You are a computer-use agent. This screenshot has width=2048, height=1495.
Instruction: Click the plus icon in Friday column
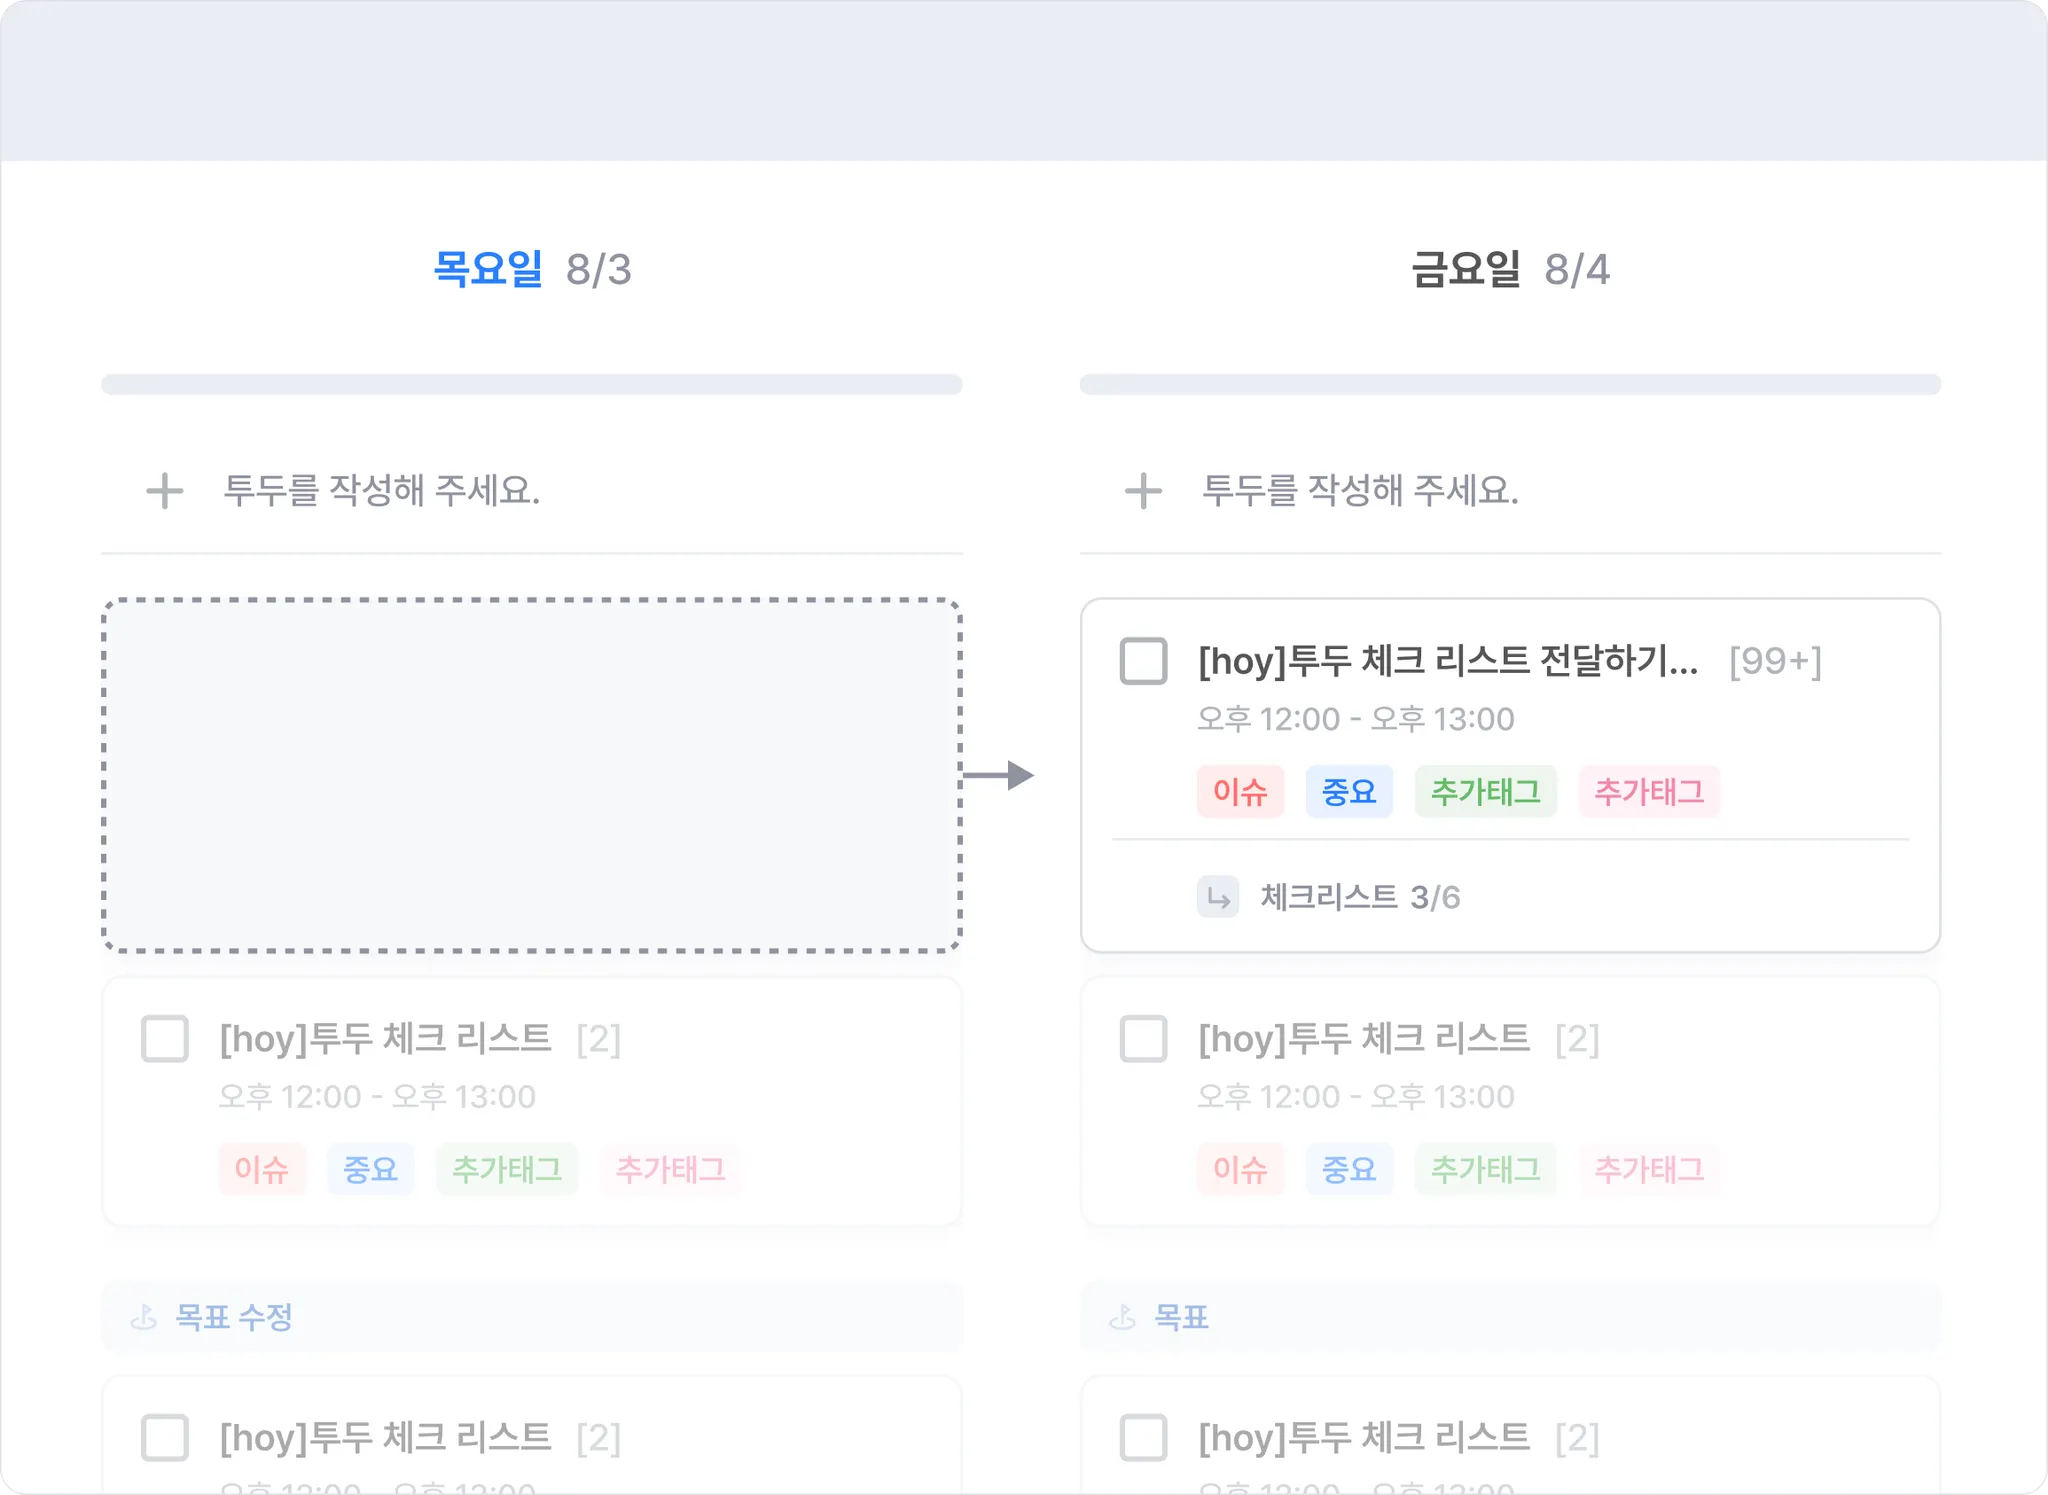1143,491
